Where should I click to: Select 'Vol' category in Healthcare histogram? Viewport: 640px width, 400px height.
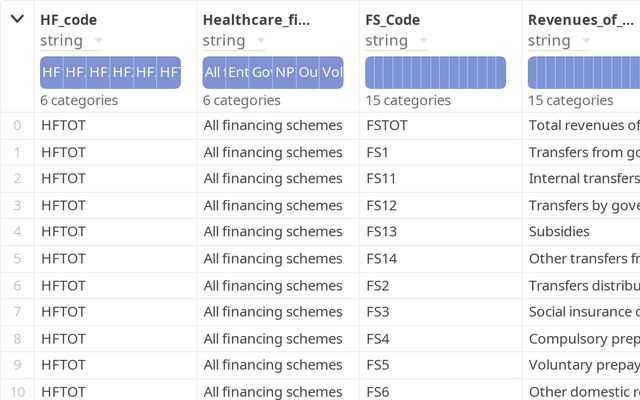pyautogui.click(x=332, y=72)
